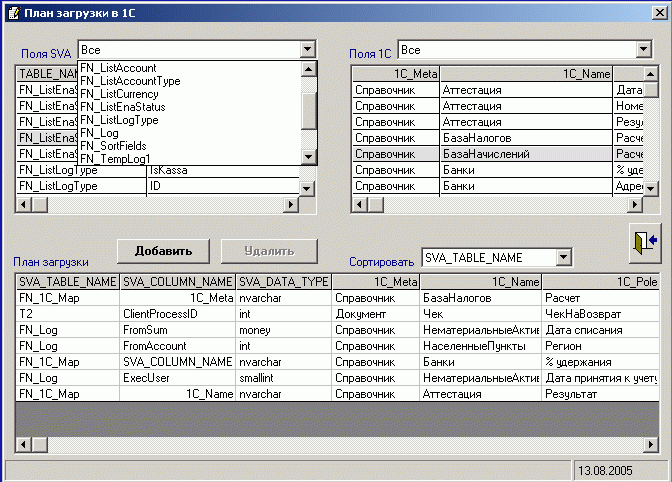The height and width of the screenshot is (482, 672).
Task: Open the Поля 1С dropdown arrow
Action: coord(643,49)
